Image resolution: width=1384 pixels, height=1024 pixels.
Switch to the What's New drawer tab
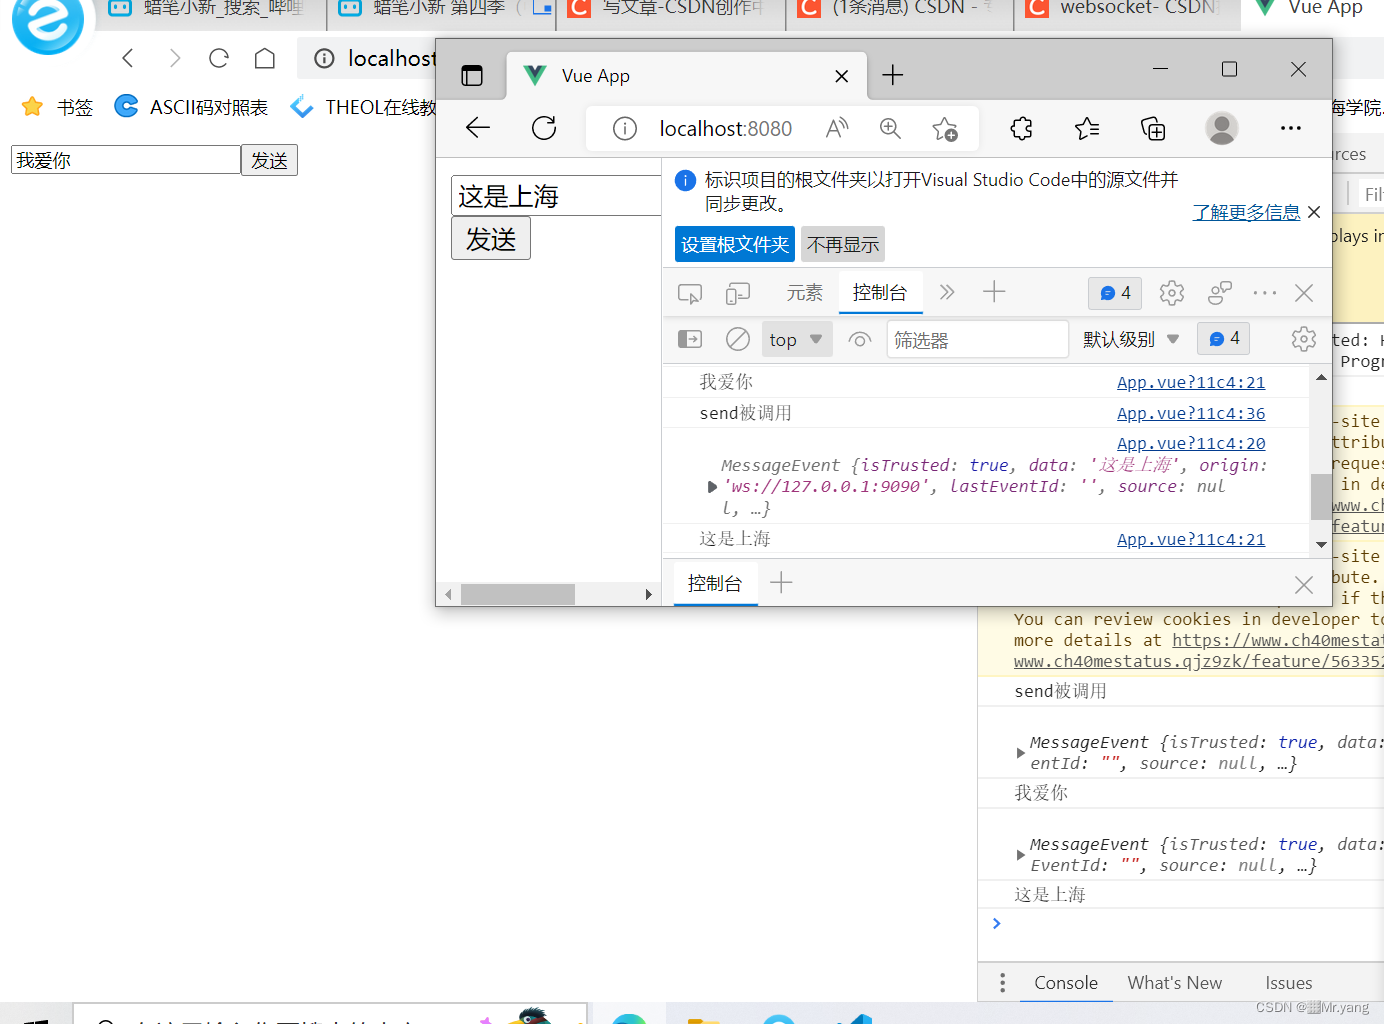(x=1175, y=983)
